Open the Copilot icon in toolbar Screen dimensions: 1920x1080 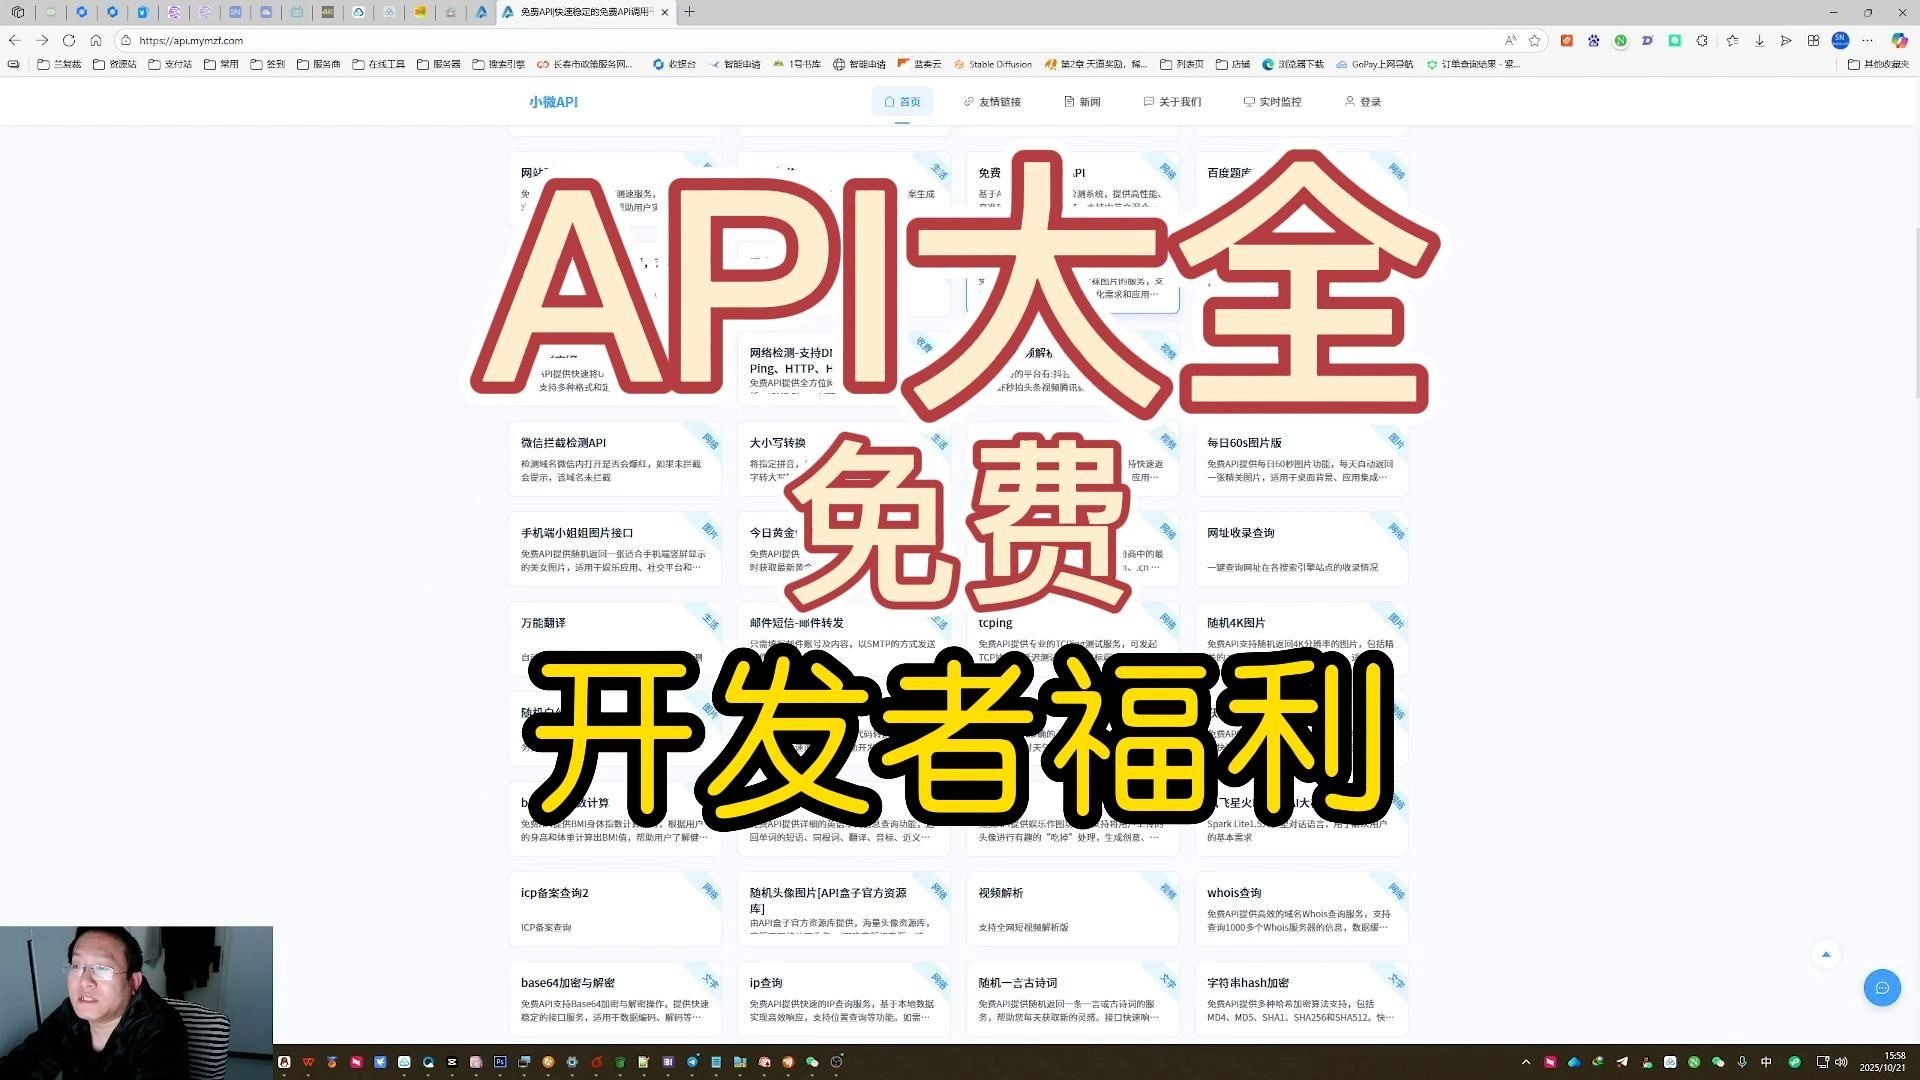point(1898,40)
